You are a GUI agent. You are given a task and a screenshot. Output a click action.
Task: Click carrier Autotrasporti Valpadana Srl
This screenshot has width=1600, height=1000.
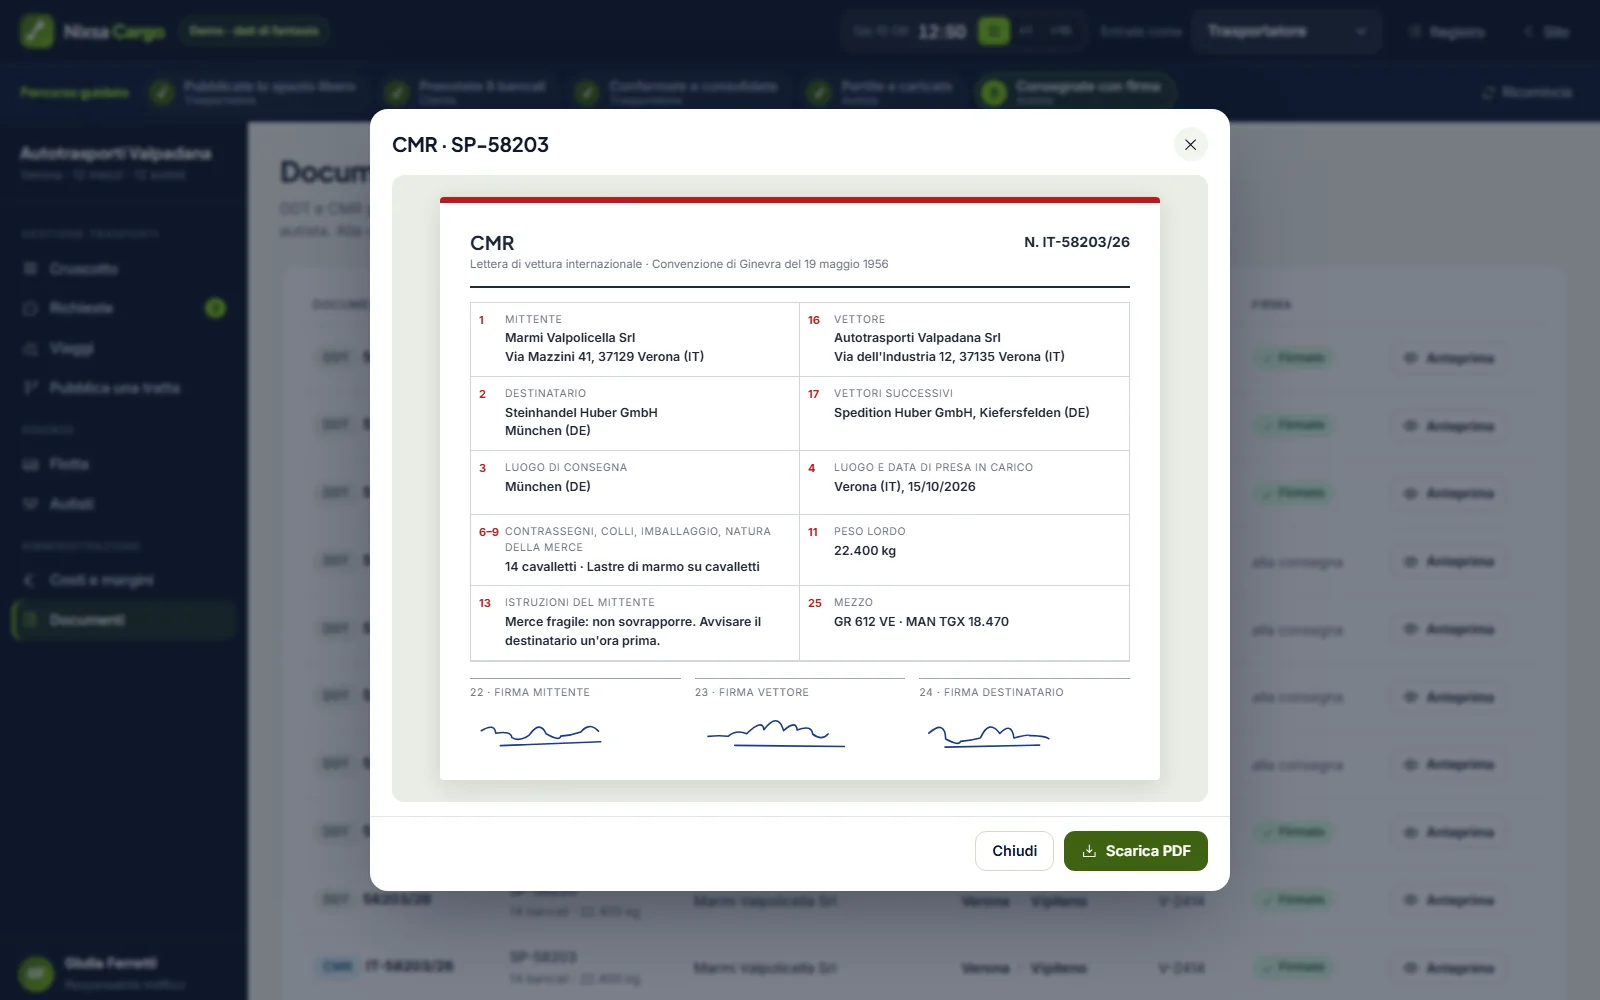pos(917,338)
